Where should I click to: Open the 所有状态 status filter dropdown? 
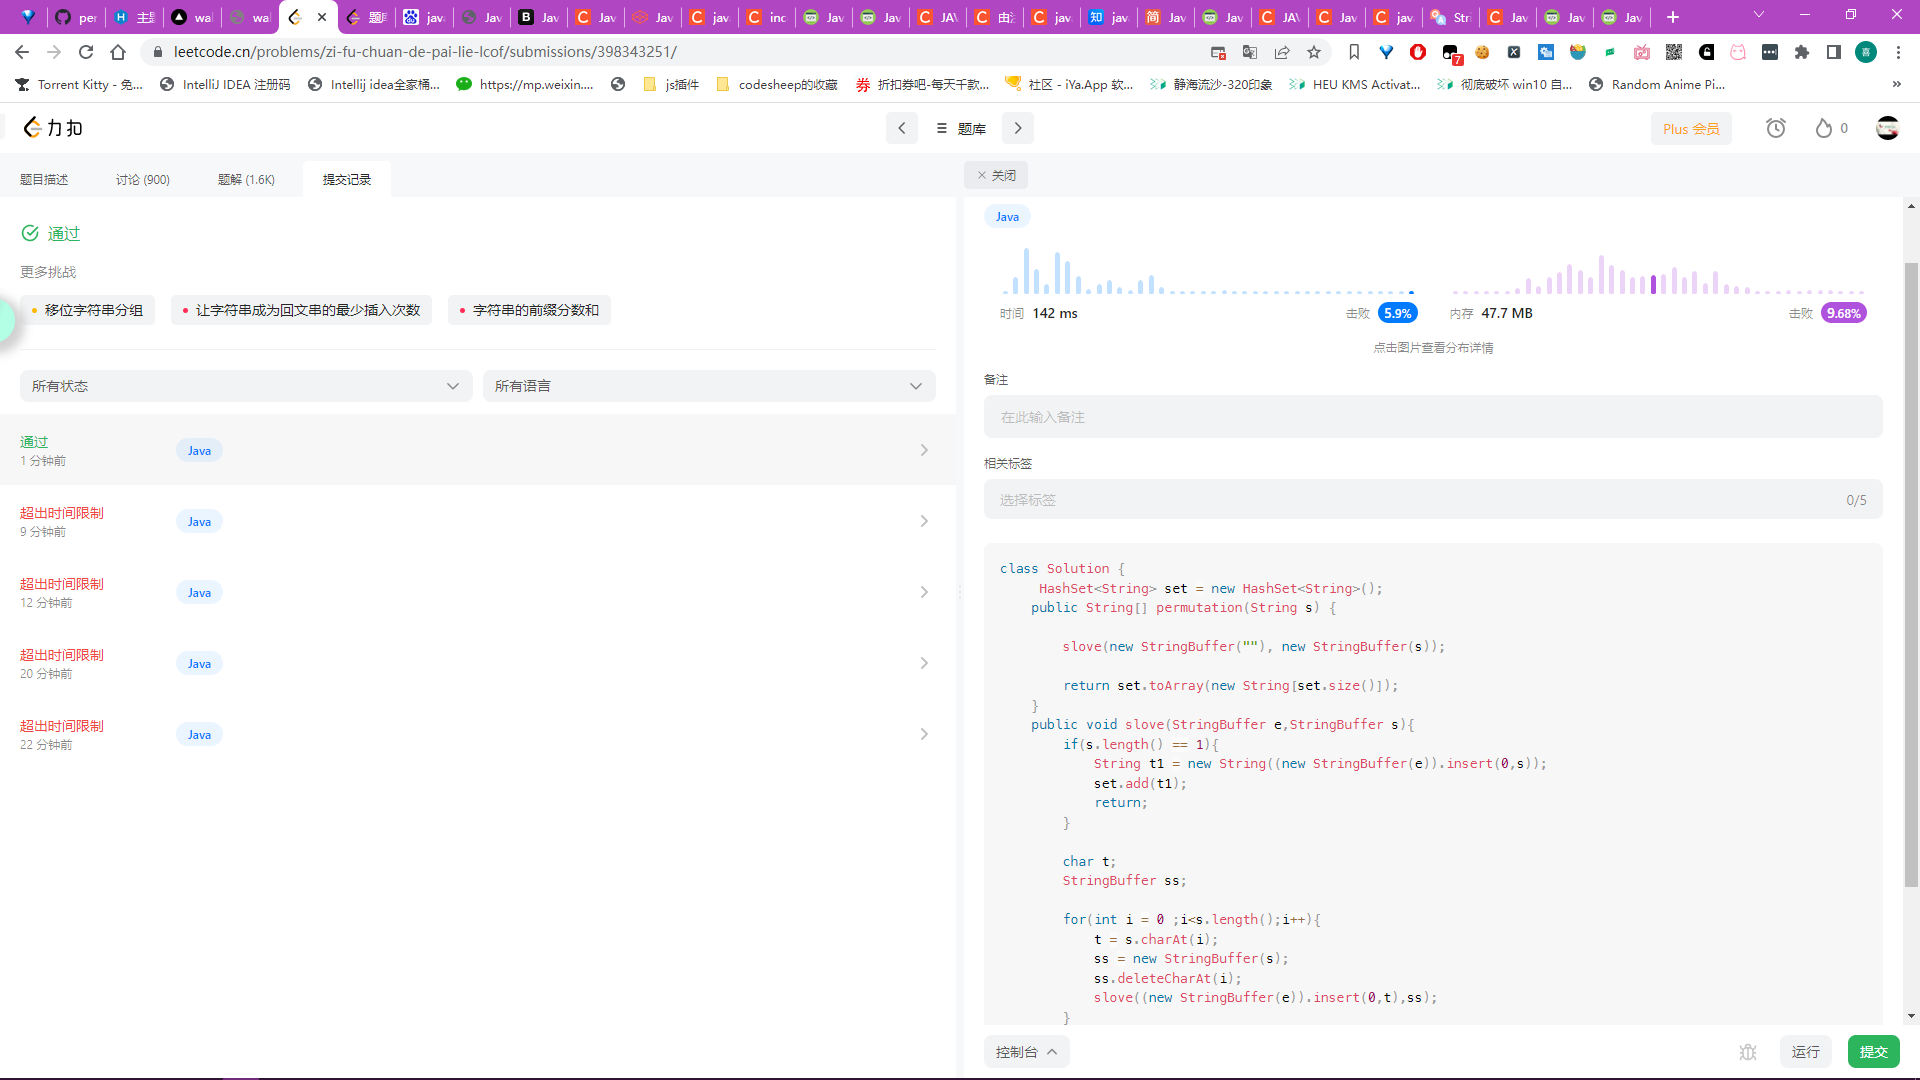[x=245, y=386]
